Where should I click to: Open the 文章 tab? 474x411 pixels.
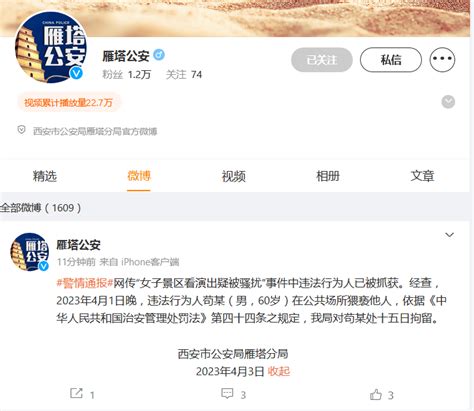(x=422, y=176)
